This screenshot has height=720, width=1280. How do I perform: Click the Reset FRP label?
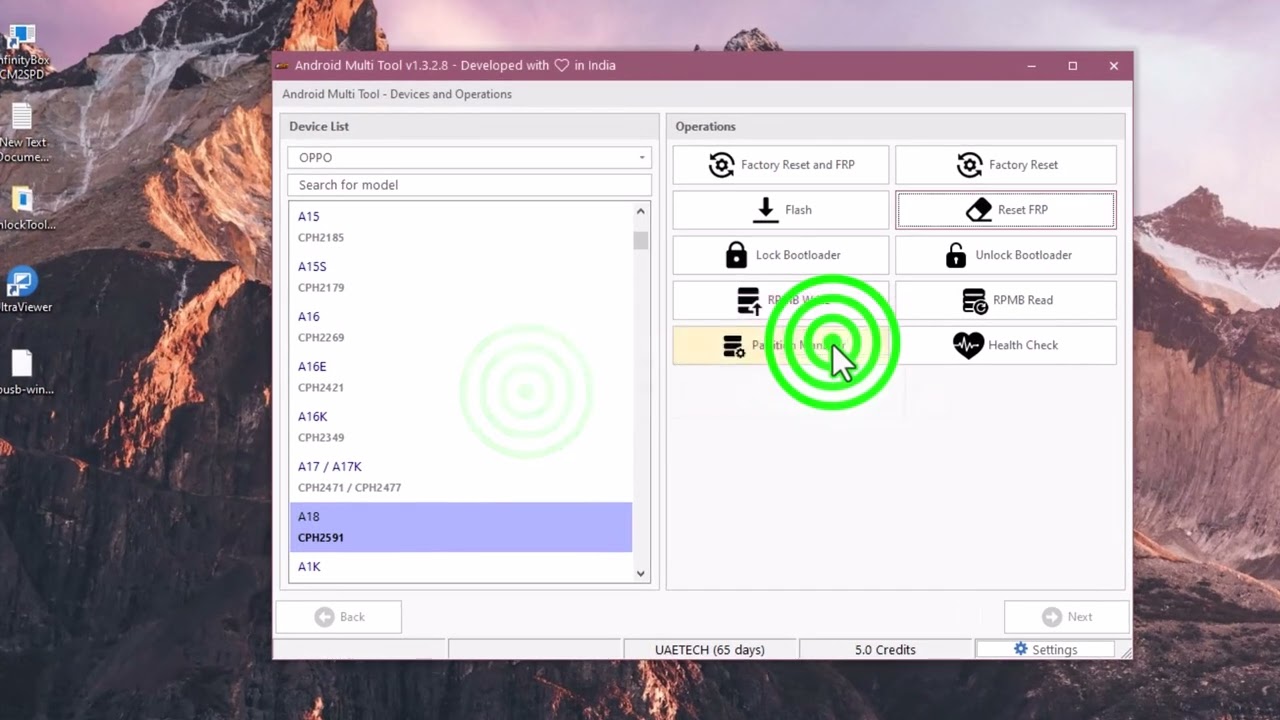tap(1023, 210)
